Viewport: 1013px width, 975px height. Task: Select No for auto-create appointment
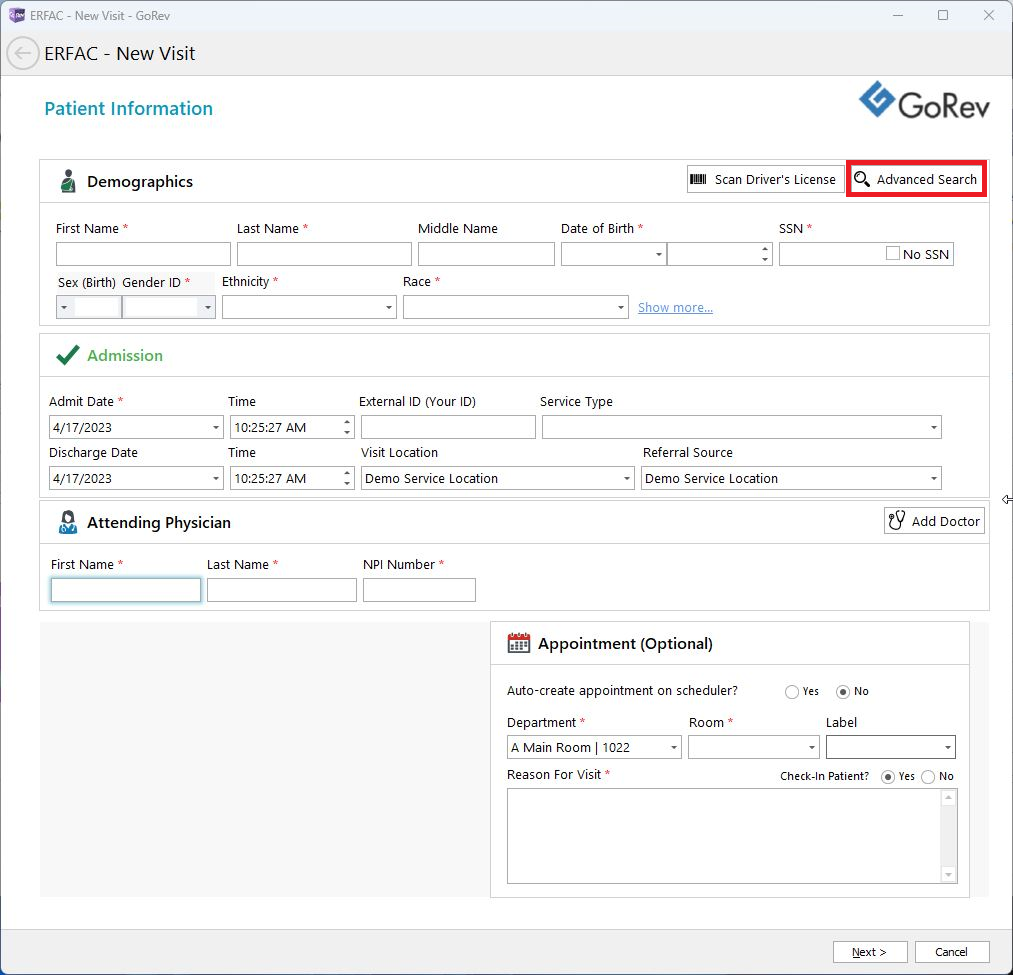(843, 692)
